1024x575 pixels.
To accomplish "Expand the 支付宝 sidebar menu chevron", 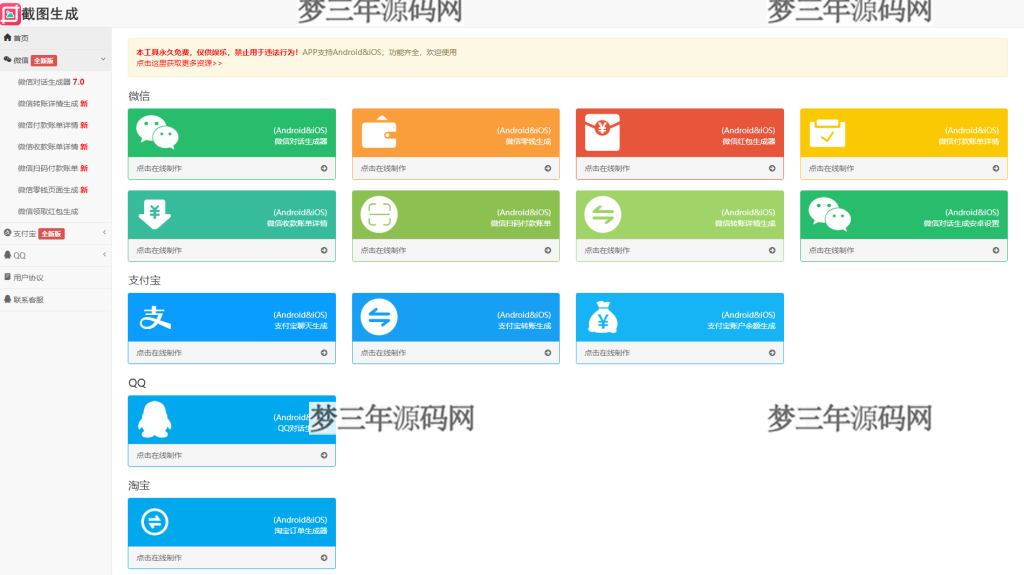I will 104,233.
